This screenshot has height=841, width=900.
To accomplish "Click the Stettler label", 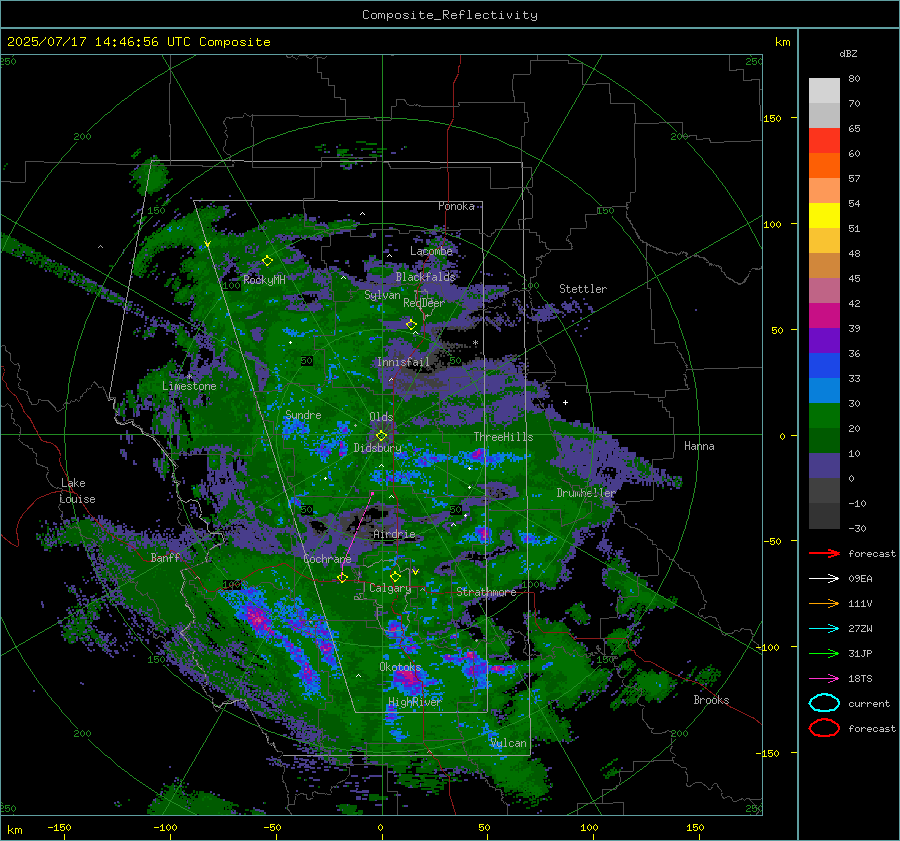I will point(583,289).
